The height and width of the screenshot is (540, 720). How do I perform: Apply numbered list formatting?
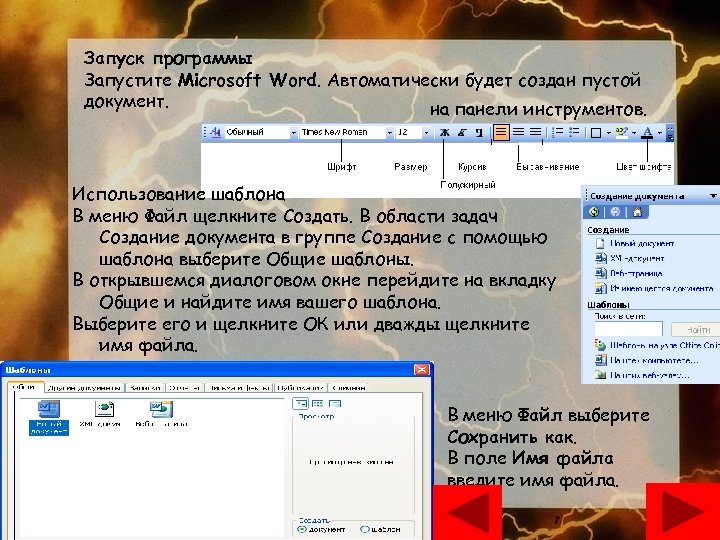pos(557,132)
